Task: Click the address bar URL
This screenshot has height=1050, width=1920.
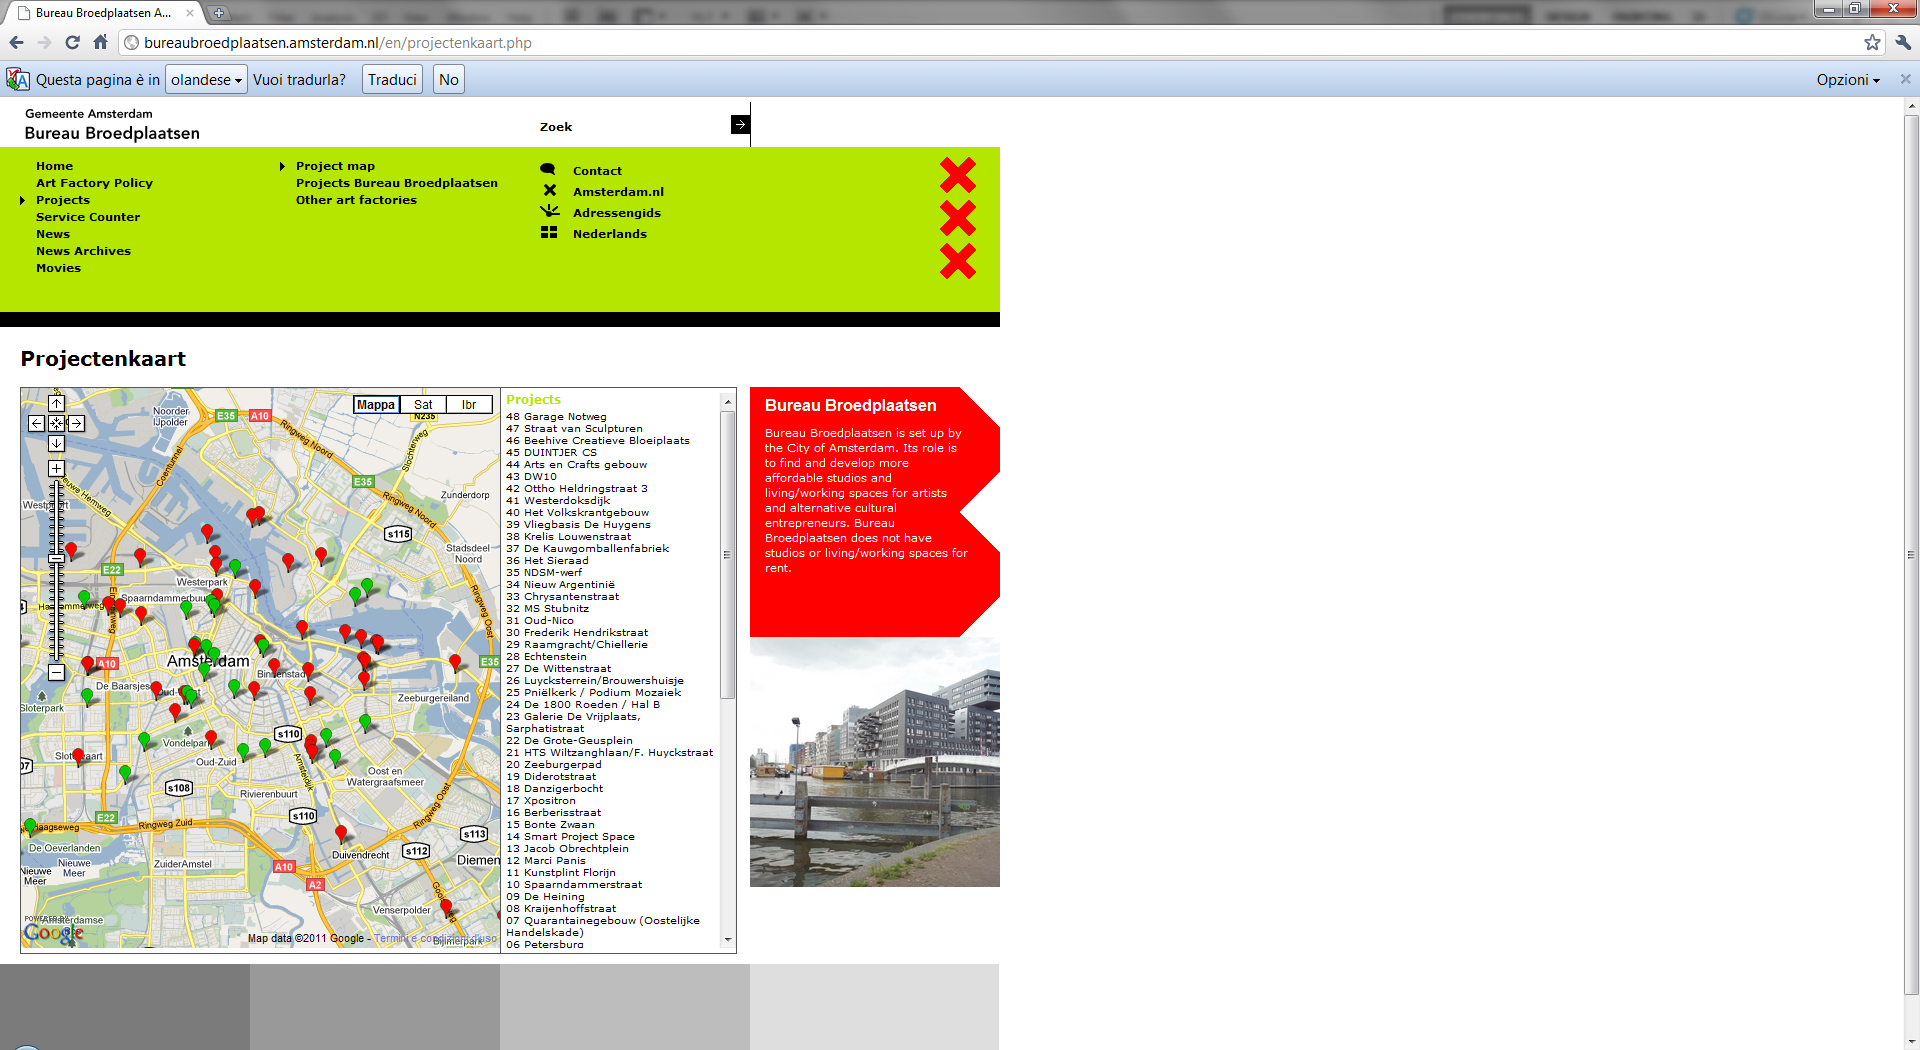Action: [338, 43]
